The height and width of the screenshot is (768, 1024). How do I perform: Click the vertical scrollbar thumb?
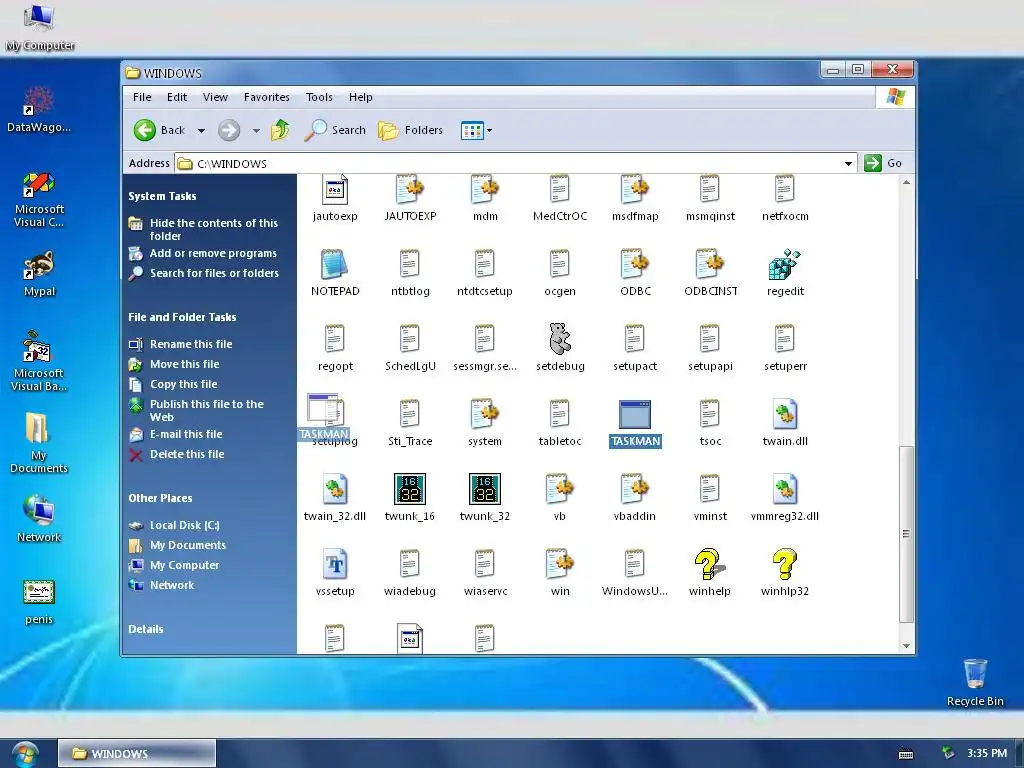click(906, 534)
